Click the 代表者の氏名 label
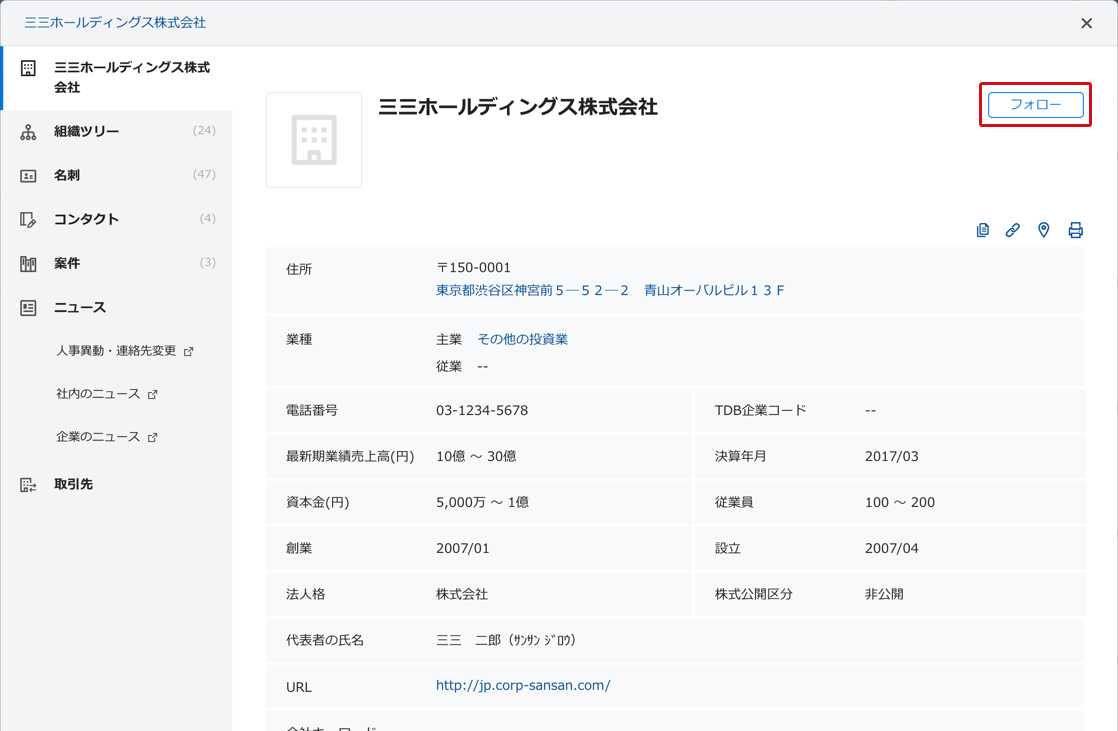1118x731 pixels. 325,640
